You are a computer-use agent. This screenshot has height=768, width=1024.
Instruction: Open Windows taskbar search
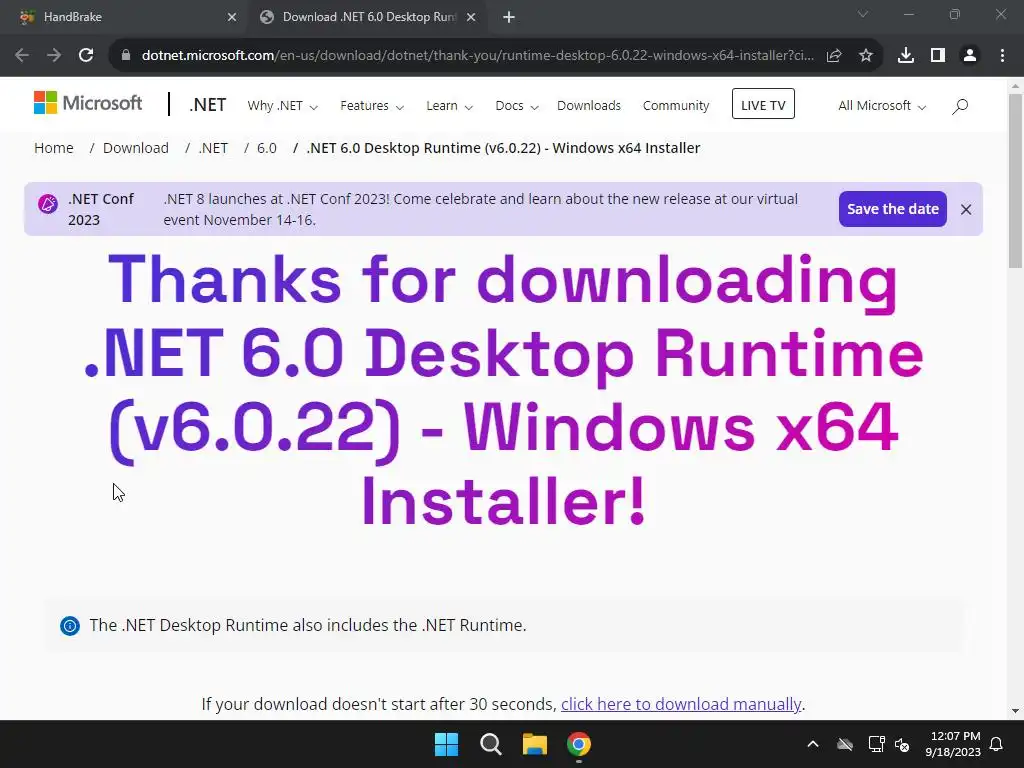[490, 744]
